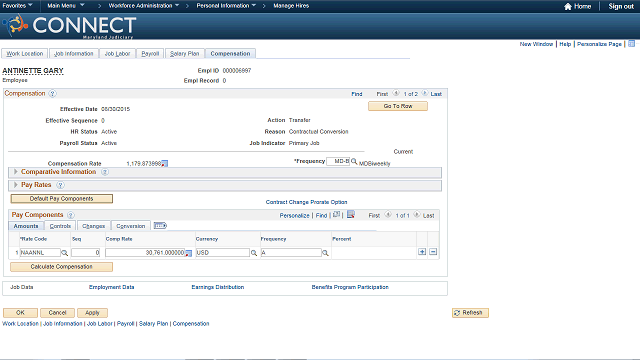The image size is (640, 360).
Task: Open Contract Change Prorate Option link
Action: tap(307, 202)
